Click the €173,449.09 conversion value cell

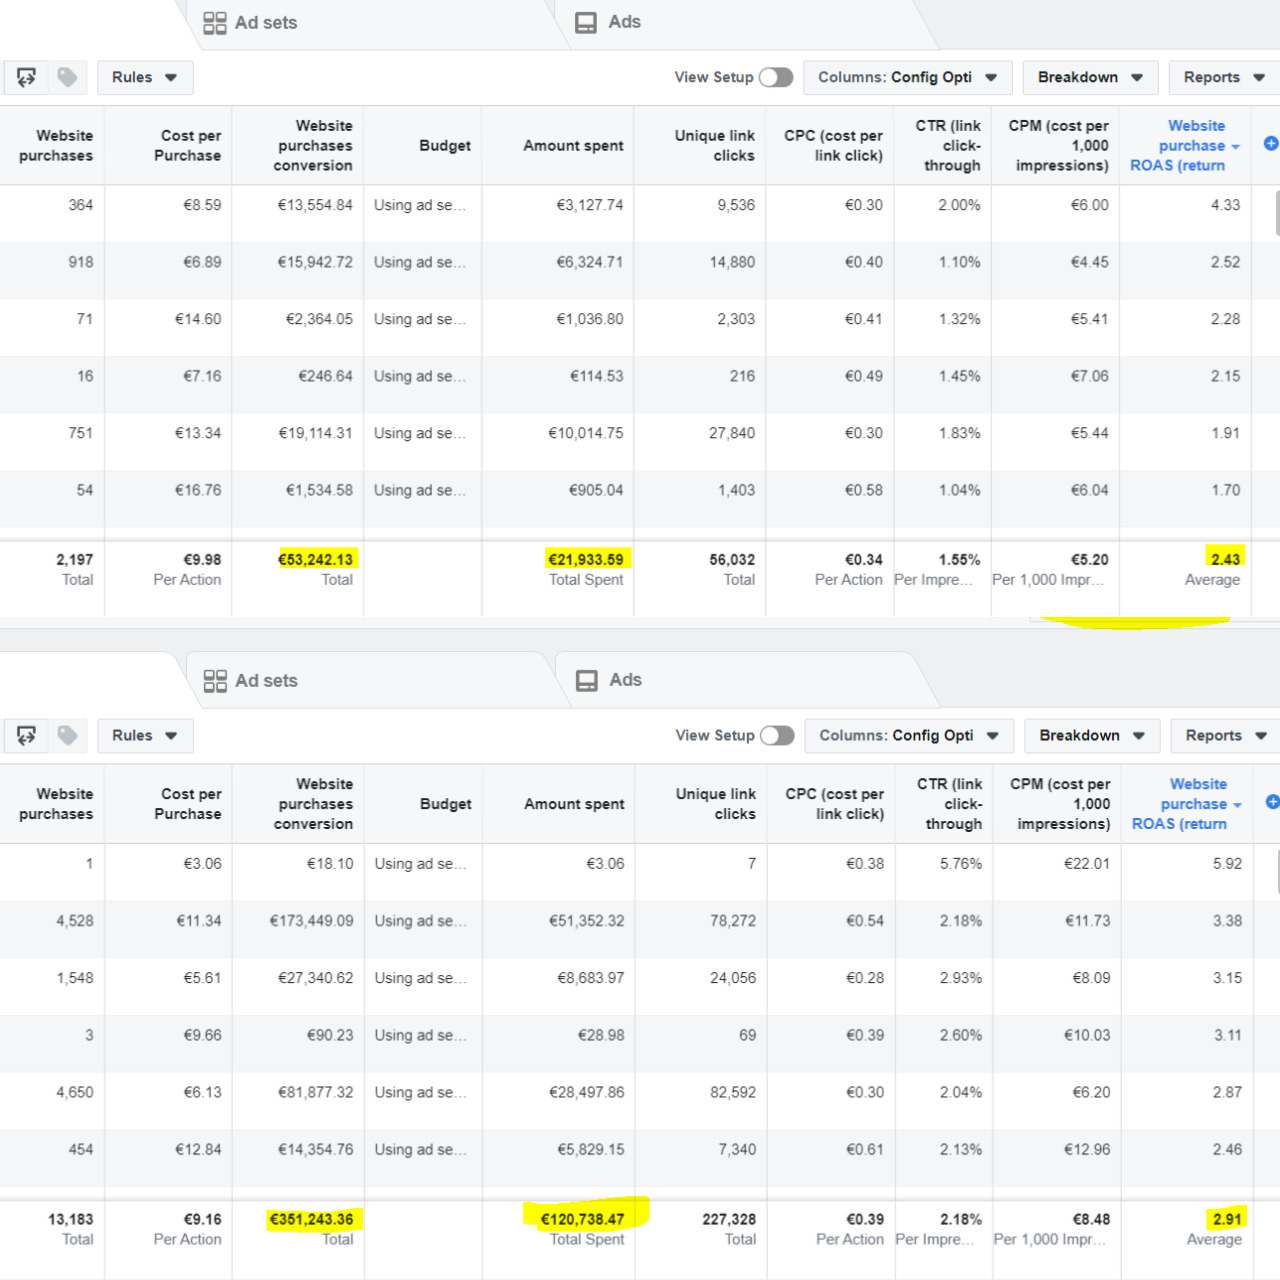[311, 921]
